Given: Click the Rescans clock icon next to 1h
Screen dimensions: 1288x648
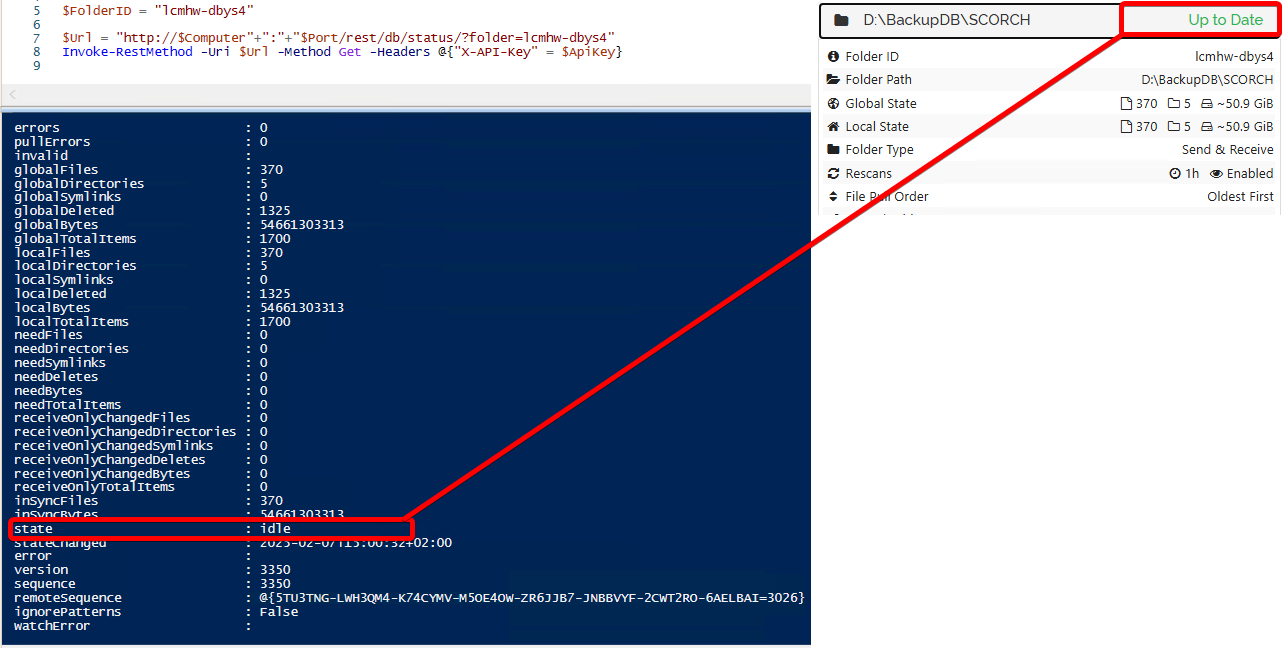Looking at the screenshot, I should tap(1175, 174).
